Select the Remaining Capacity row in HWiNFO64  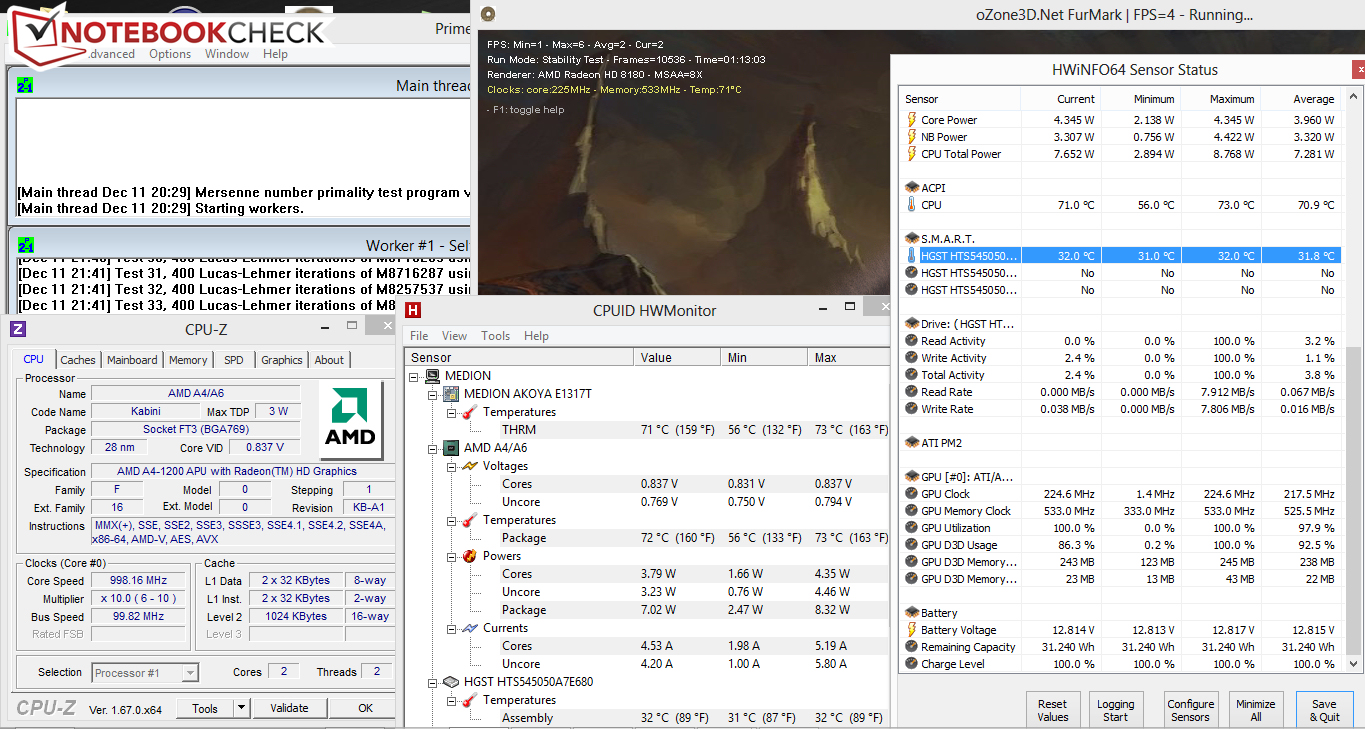[1122, 647]
